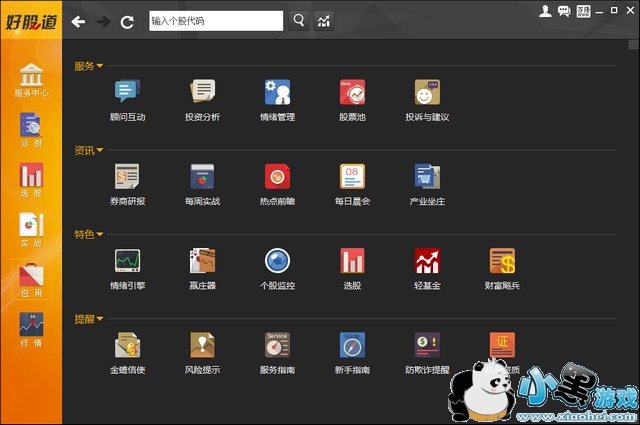Toggle the 特色 section expander
The image size is (640, 425).
(100, 234)
